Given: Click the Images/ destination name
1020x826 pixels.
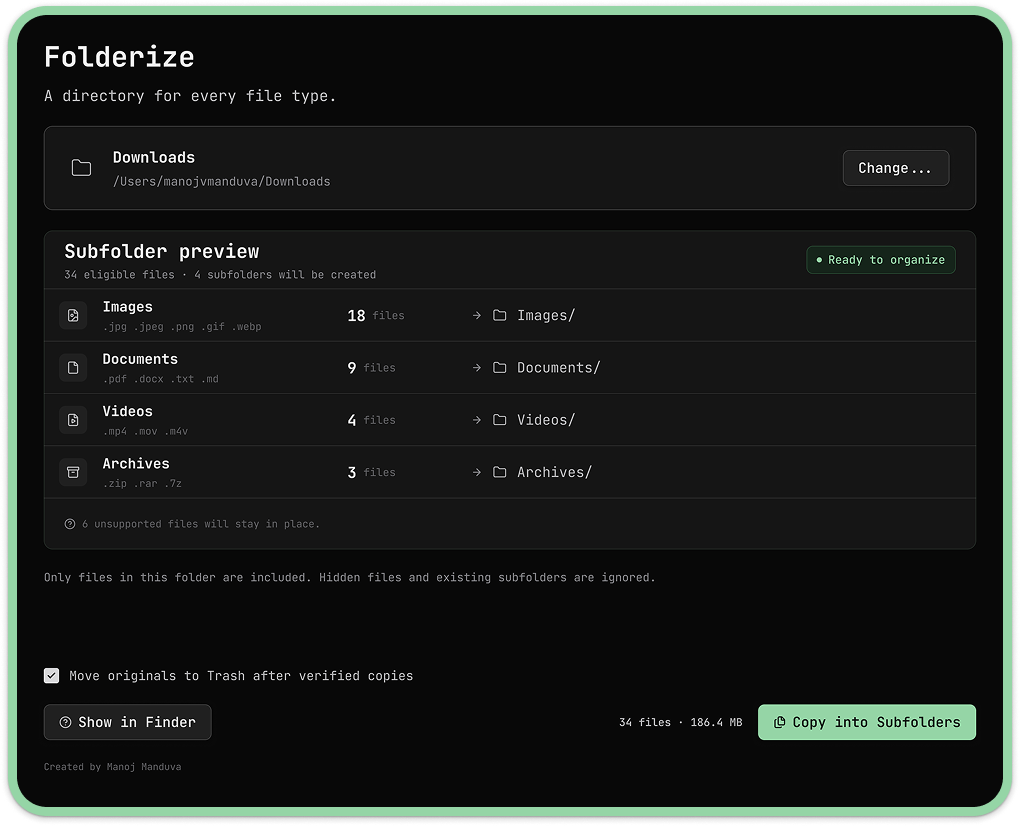Looking at the screenshot, I should point(546,315).
